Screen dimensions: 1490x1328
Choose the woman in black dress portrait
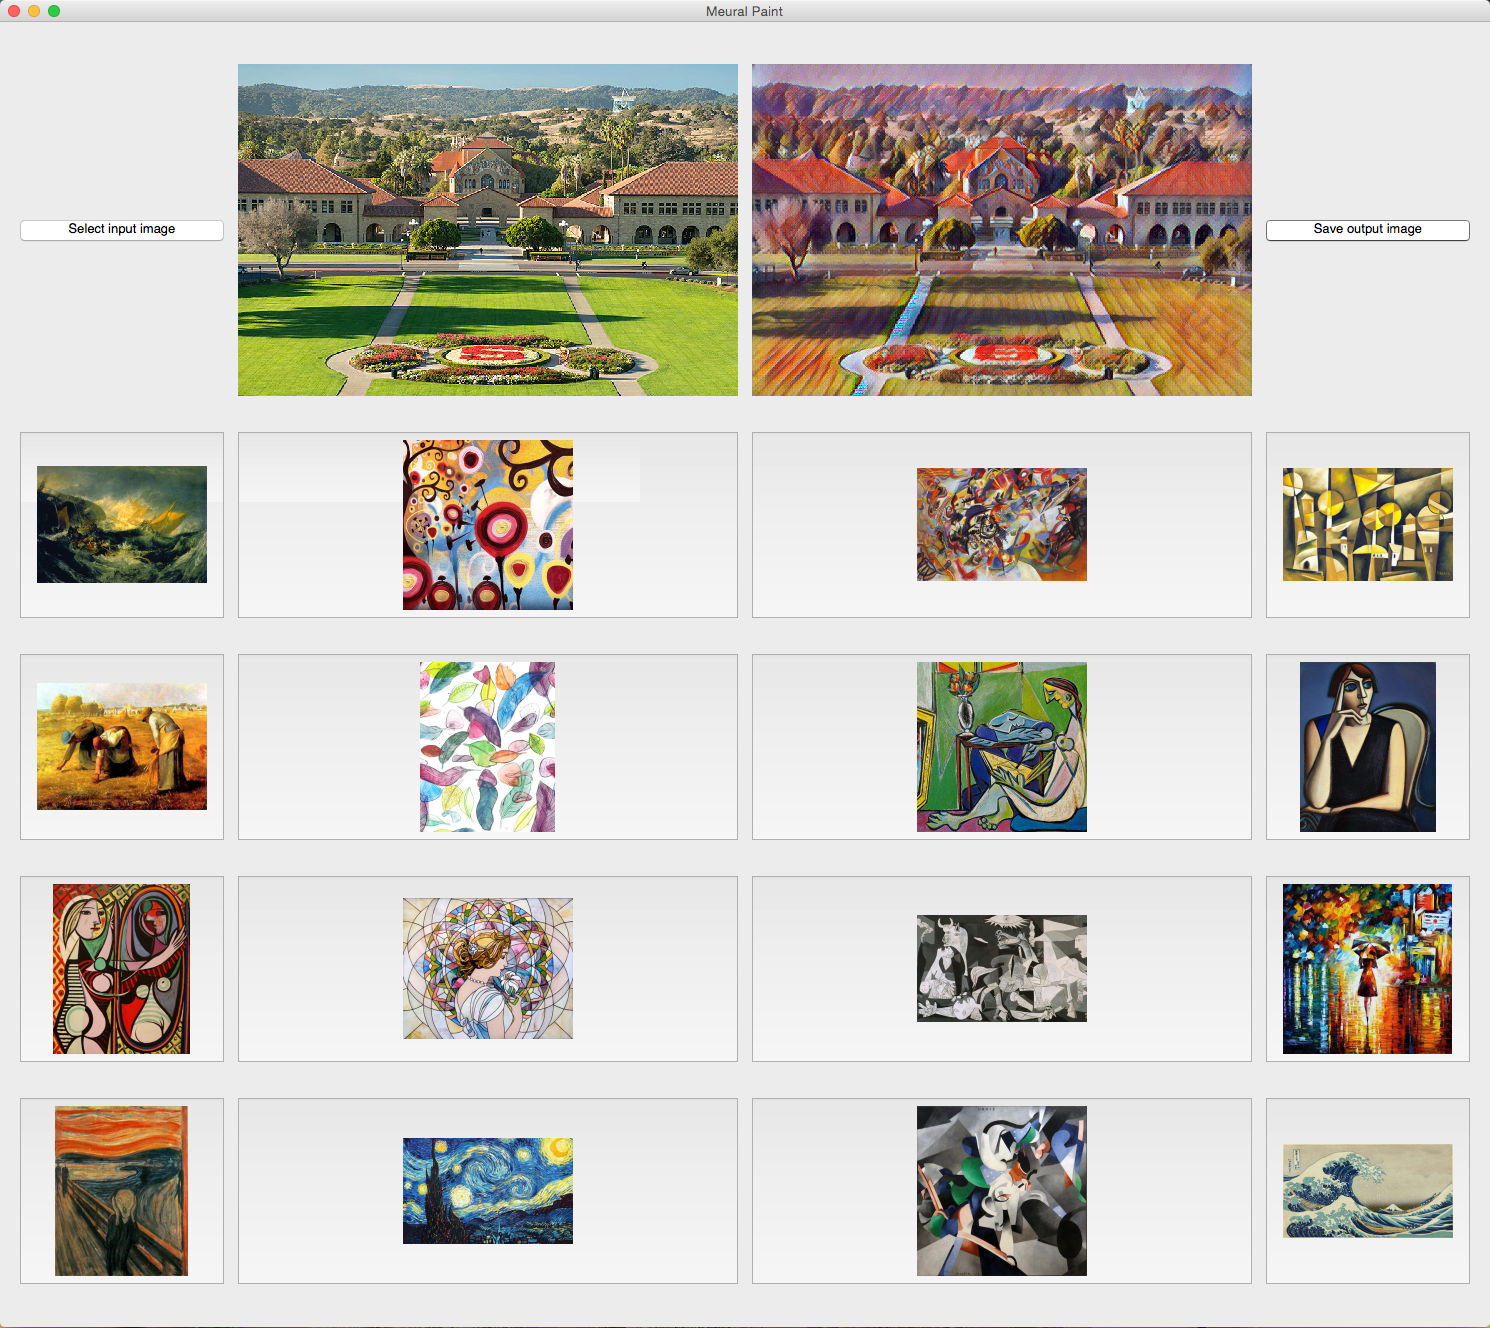pos(1368,747)
